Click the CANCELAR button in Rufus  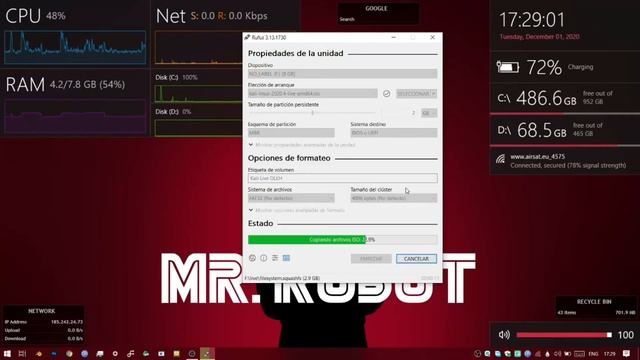pos(416,259)
